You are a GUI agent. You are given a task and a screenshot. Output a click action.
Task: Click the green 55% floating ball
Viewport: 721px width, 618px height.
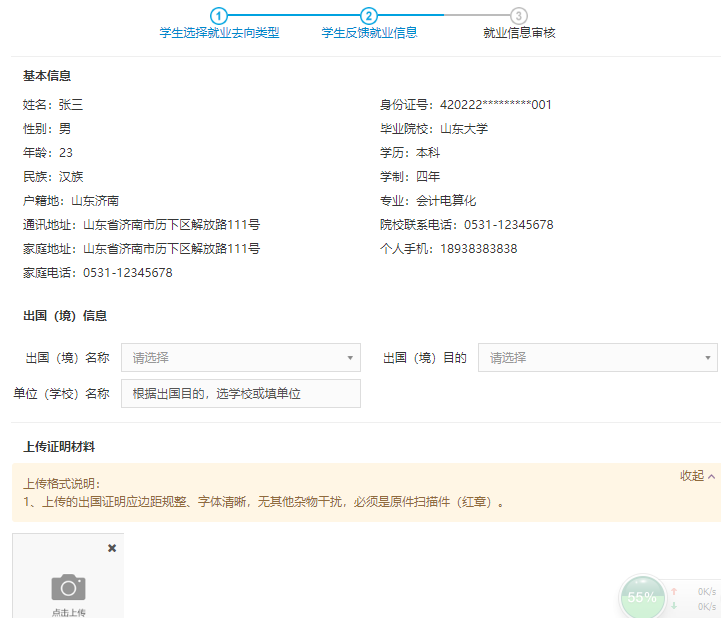[641, 597]
